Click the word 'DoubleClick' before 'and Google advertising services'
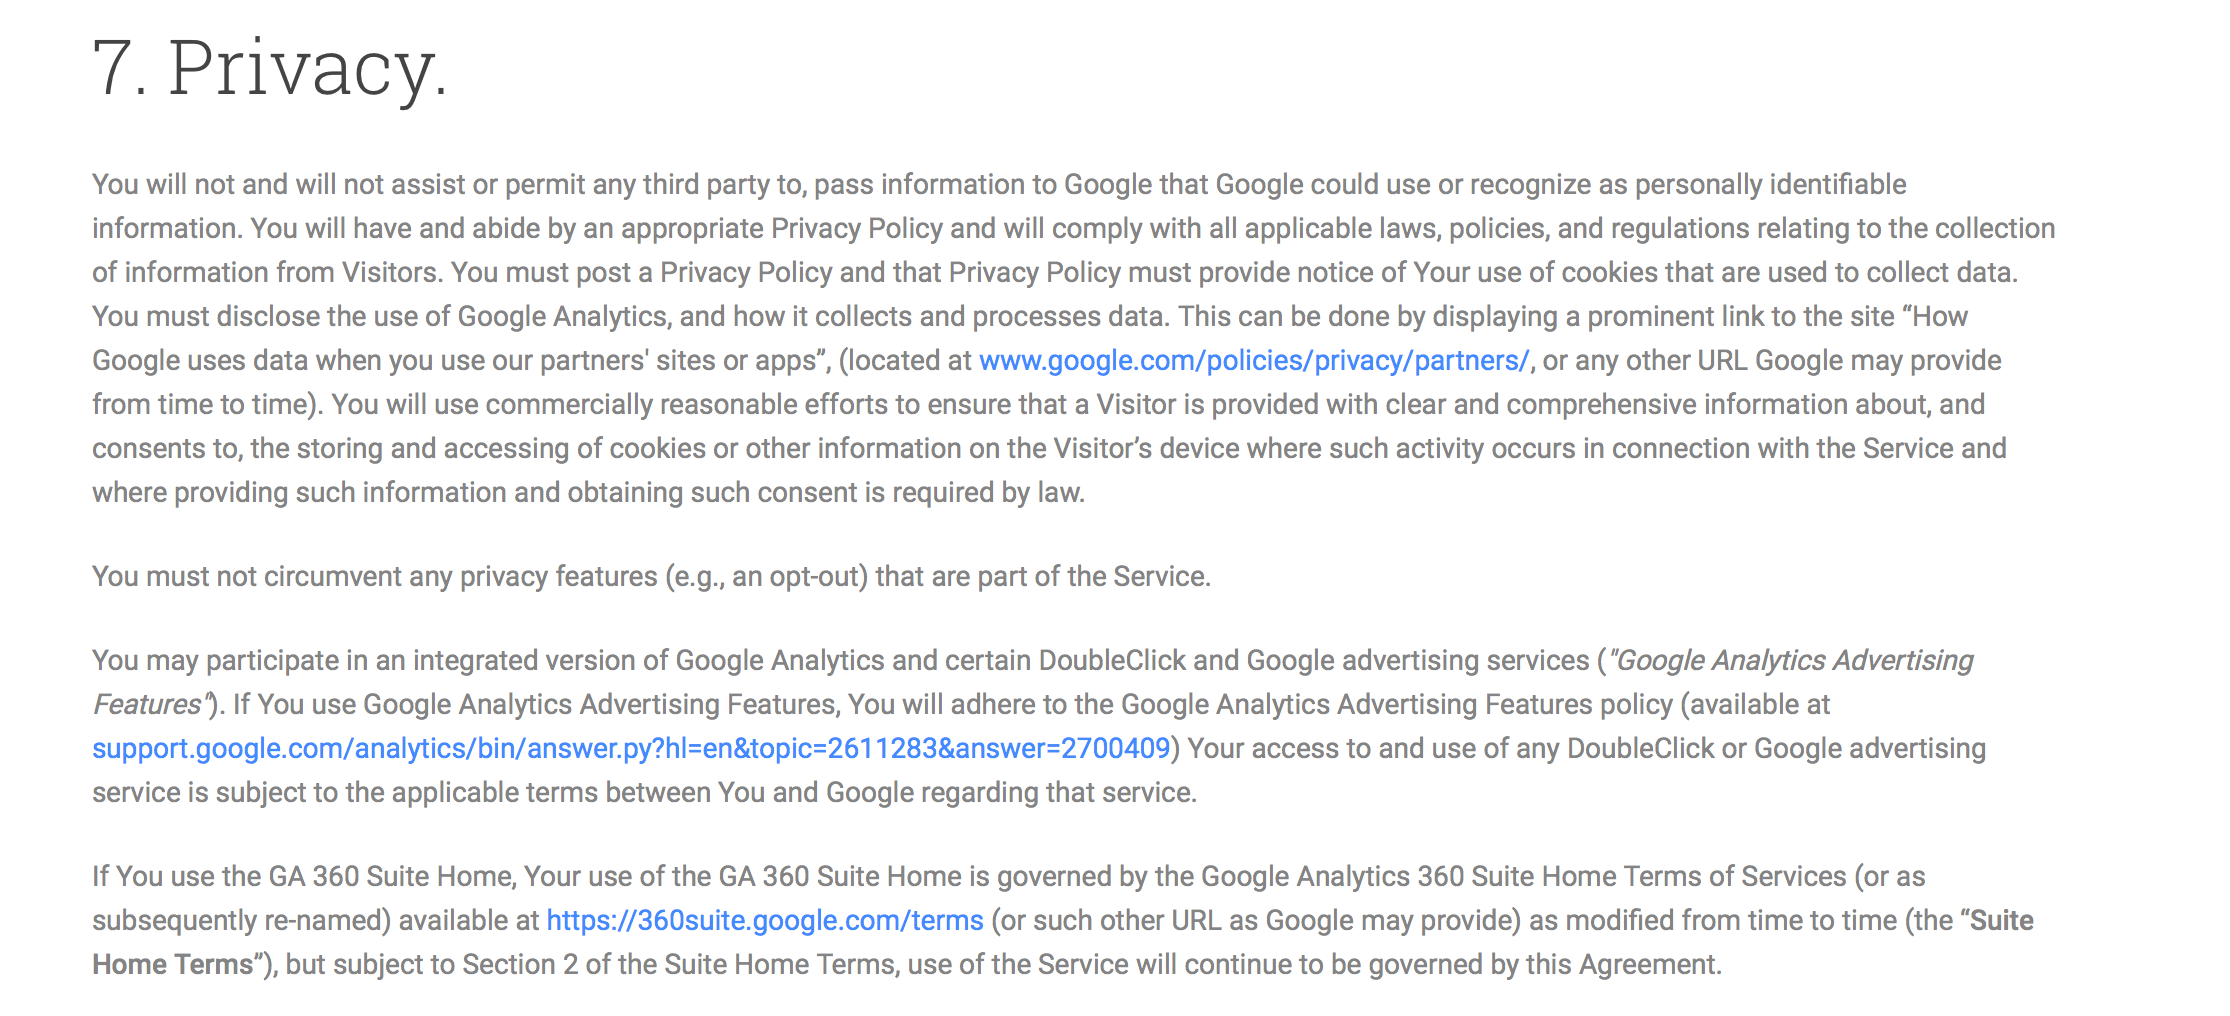The height and width of the screenshot is (1016, 2230). [1112, 660]
